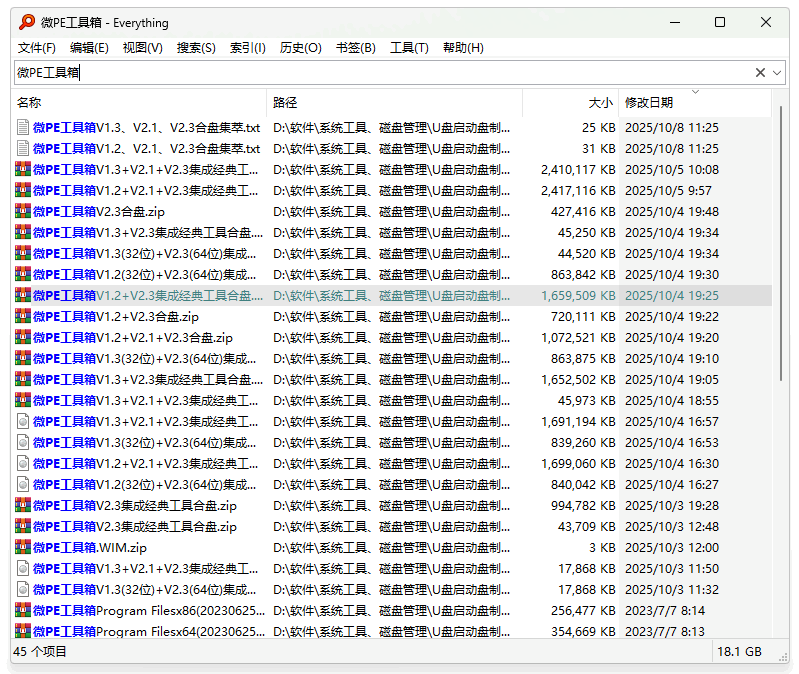
Task: Select the file name 微PE工具箱V2.3合盘.zip
Action: (99, 211)
